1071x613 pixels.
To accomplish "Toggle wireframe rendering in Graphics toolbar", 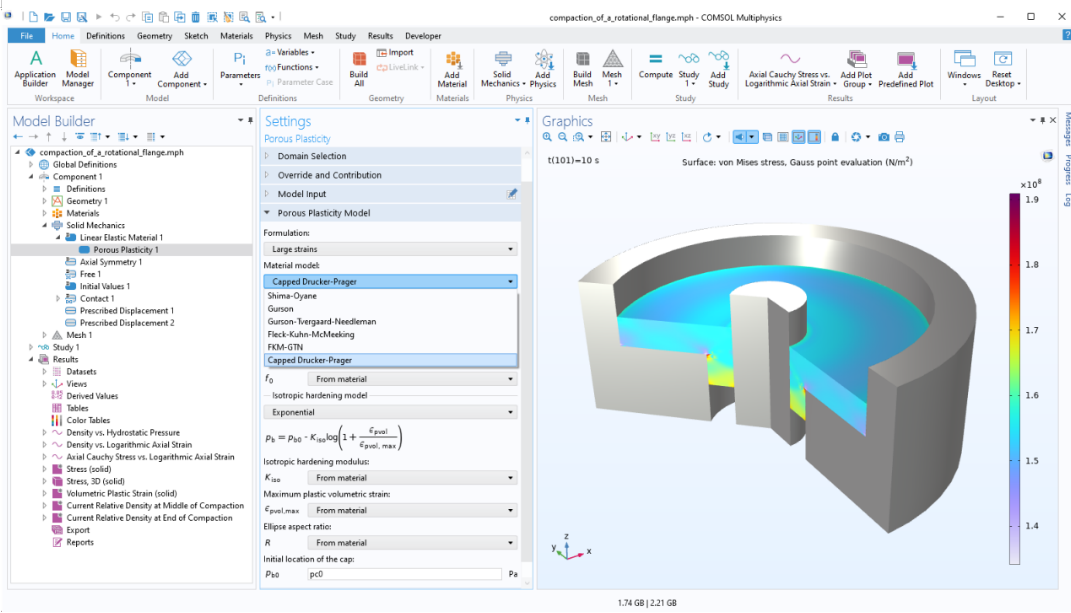I will 783,137.
